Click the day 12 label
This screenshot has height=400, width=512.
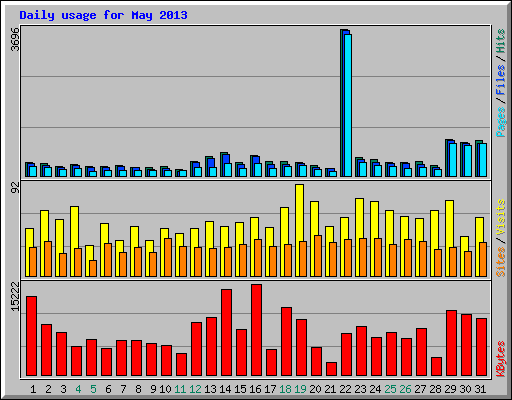coord(195,389)
